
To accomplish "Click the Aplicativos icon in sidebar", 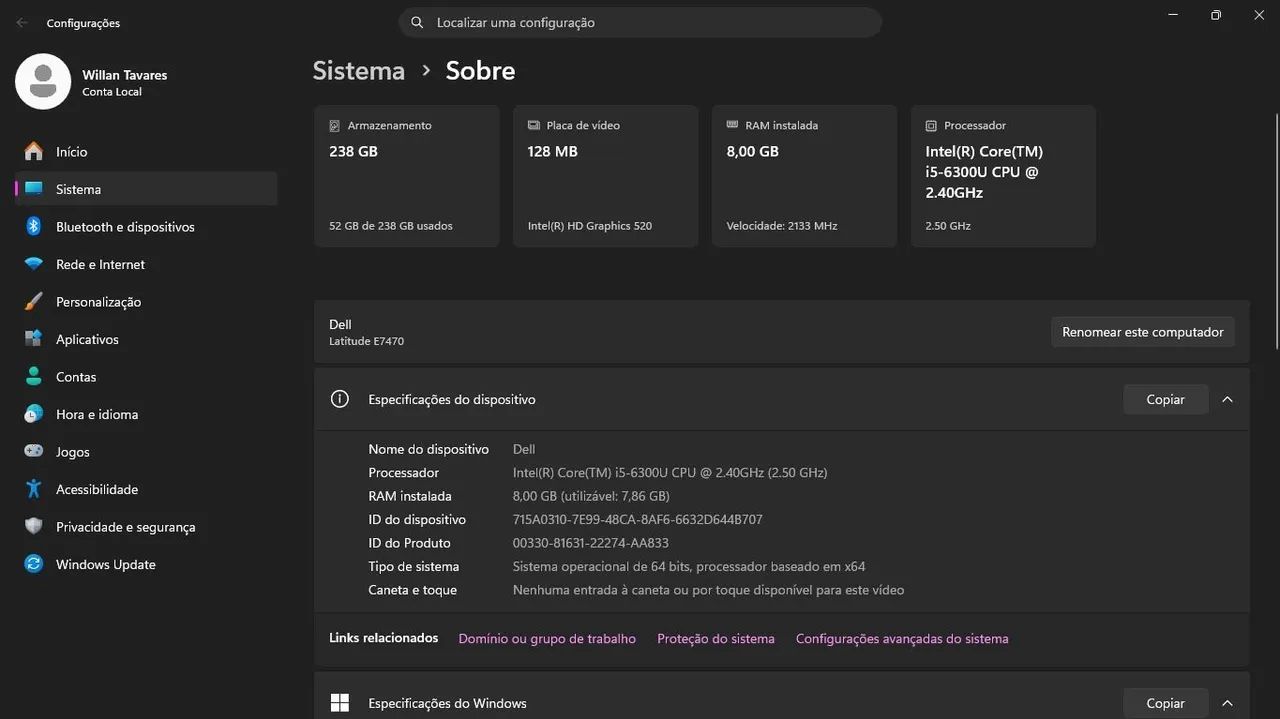I will [x=34, y=339].
